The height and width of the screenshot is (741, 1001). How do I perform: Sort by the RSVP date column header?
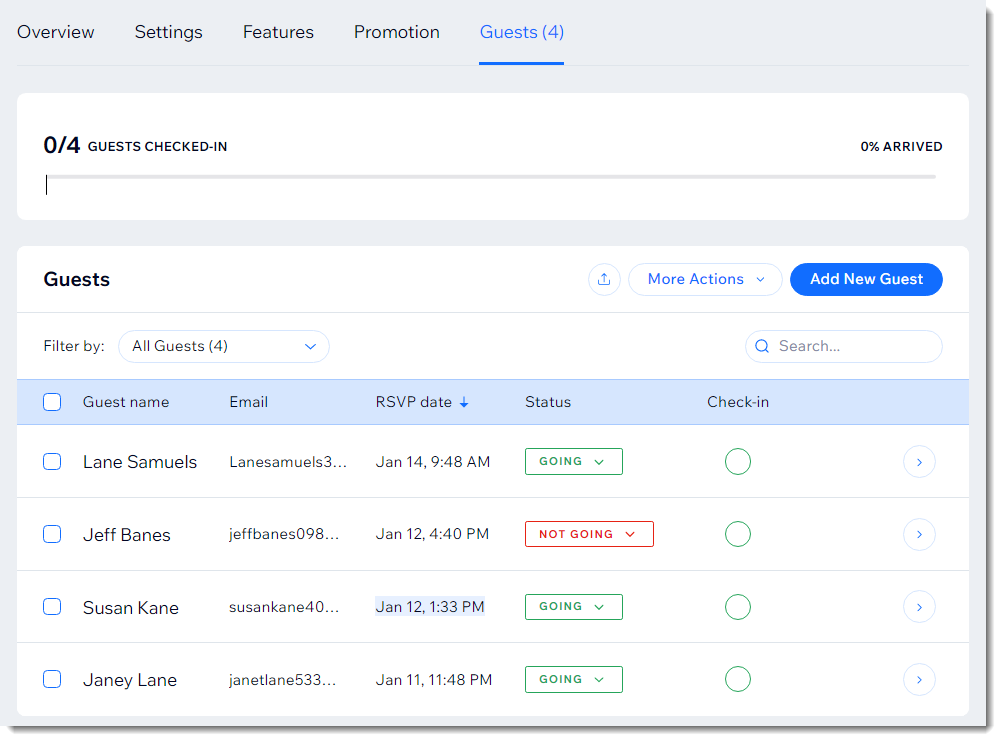click(414, 402)
